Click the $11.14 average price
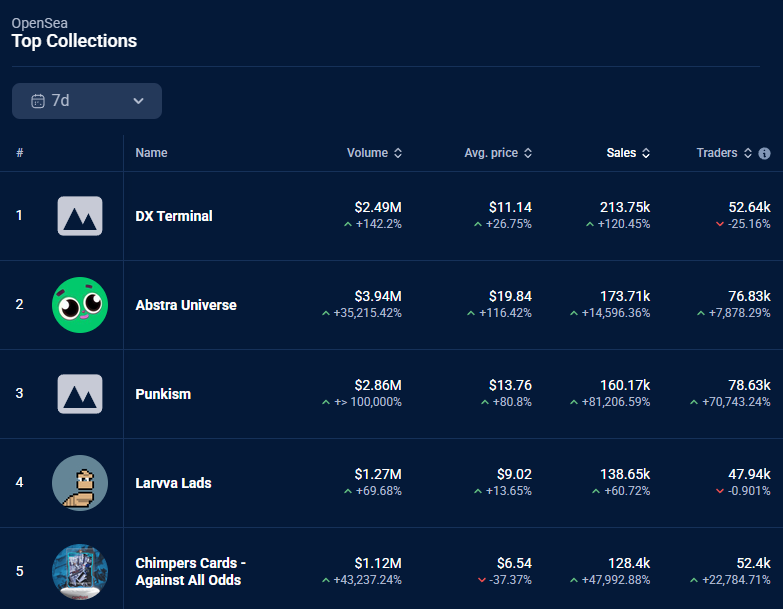This screenshot has height=609, width=783. [x=510, y=207]
